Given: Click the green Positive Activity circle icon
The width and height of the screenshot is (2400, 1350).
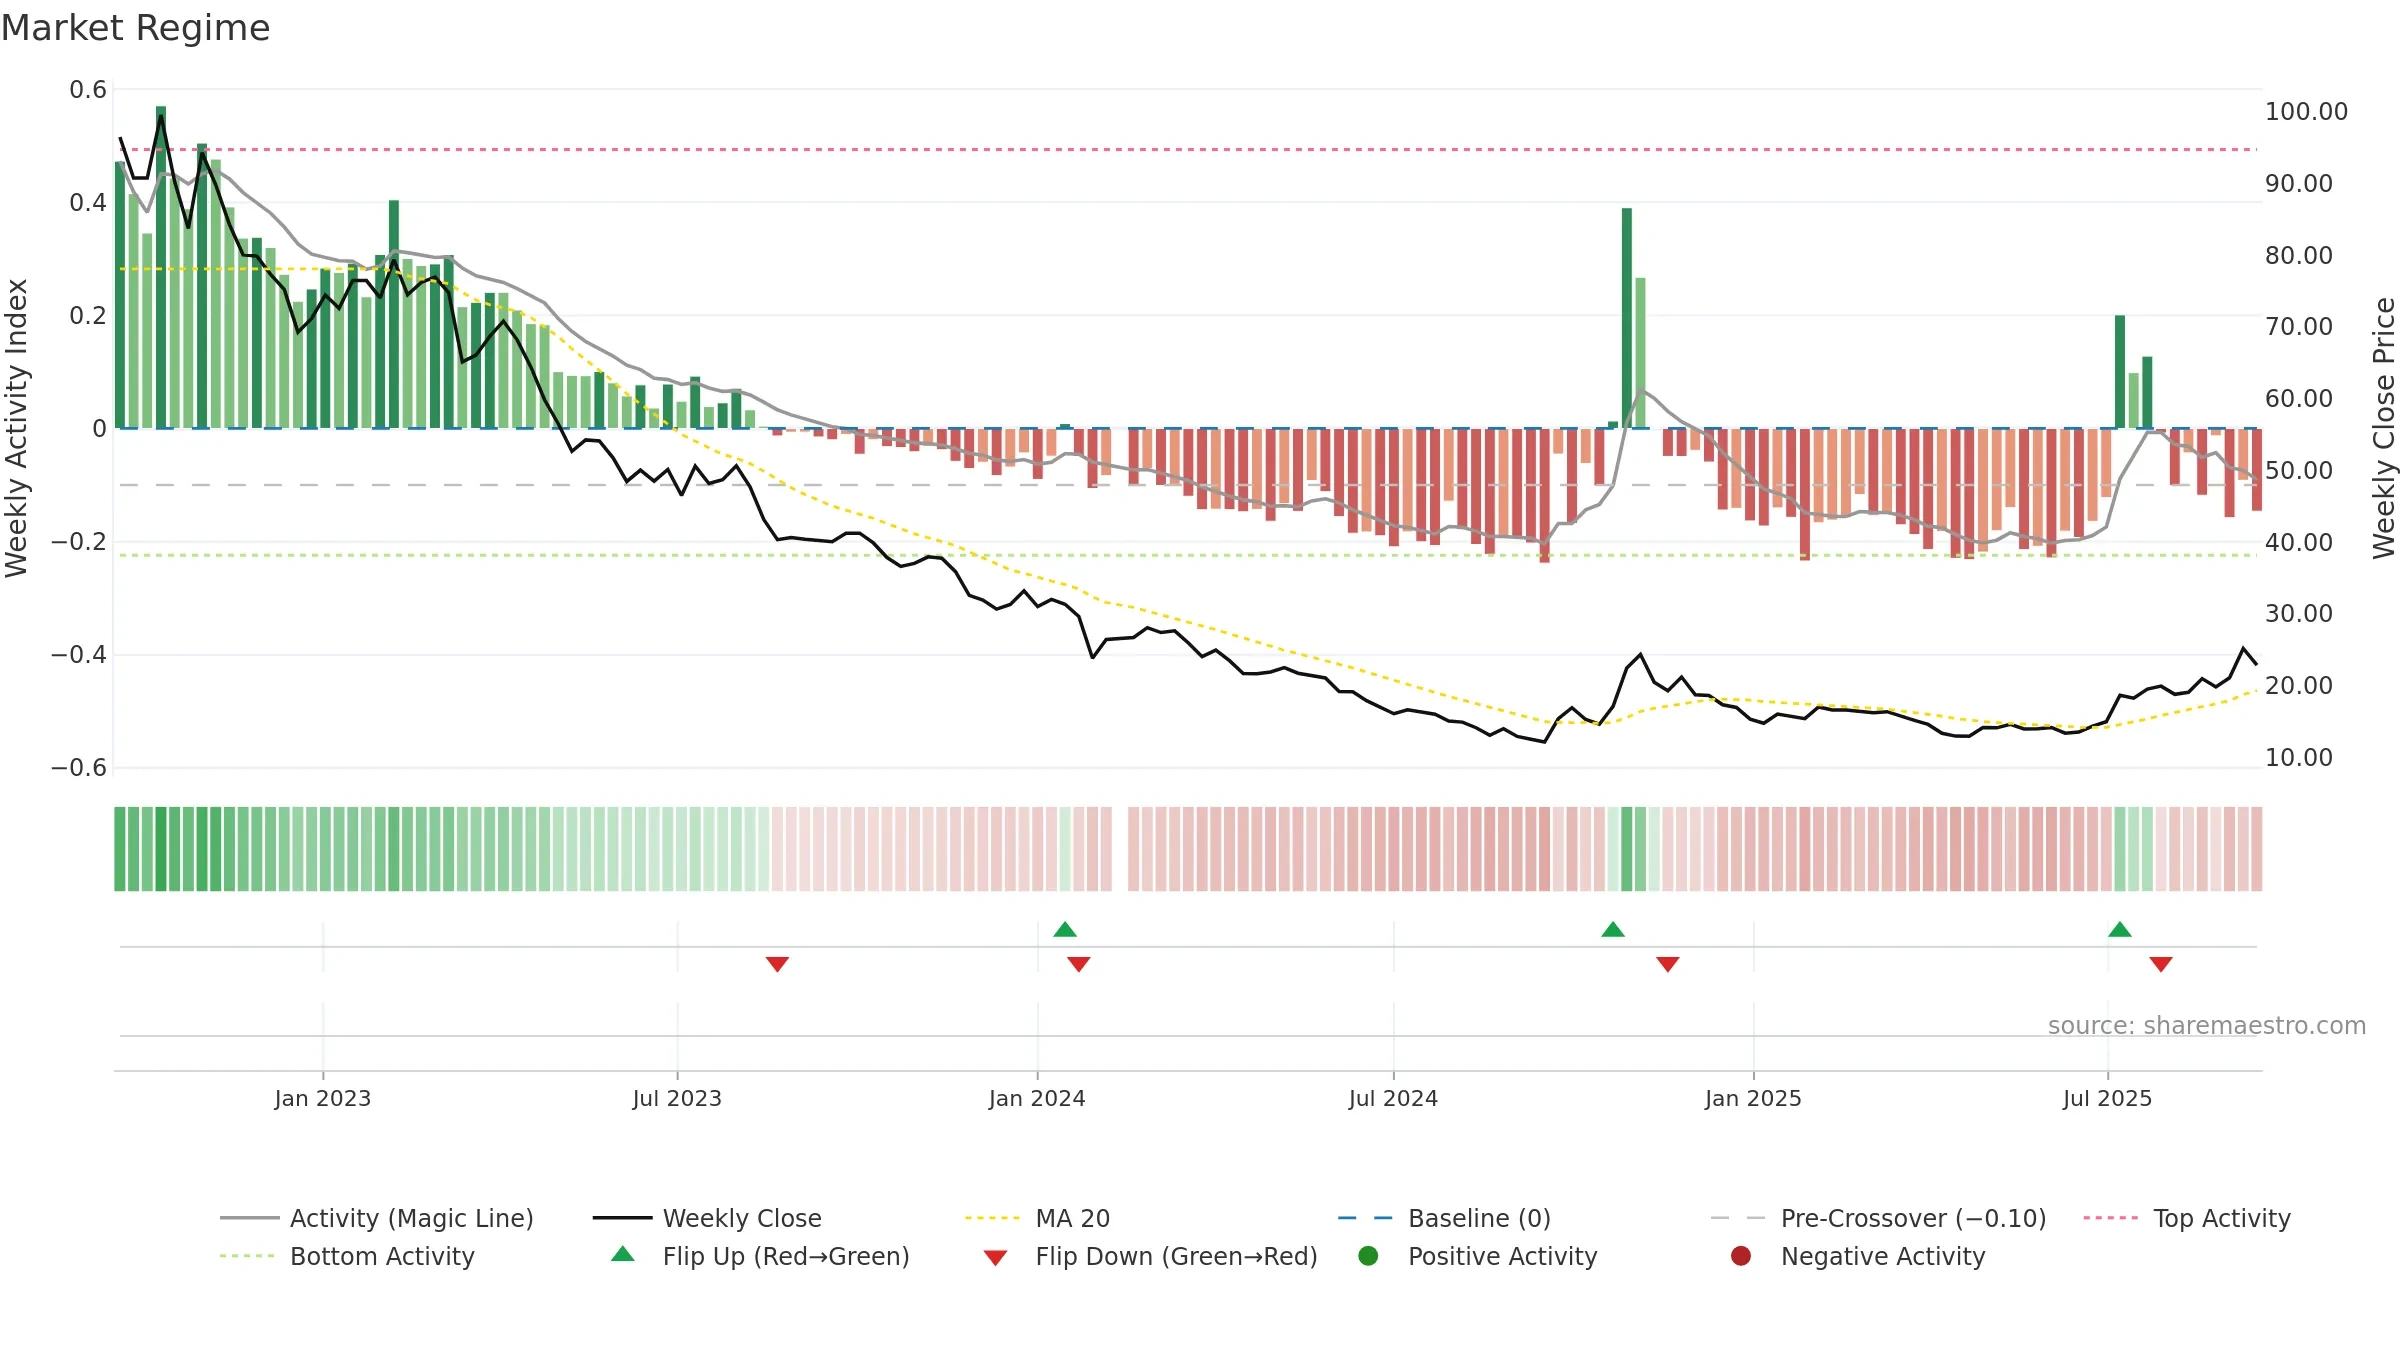Looking at the screenshot, I should coord(1368,1256).
